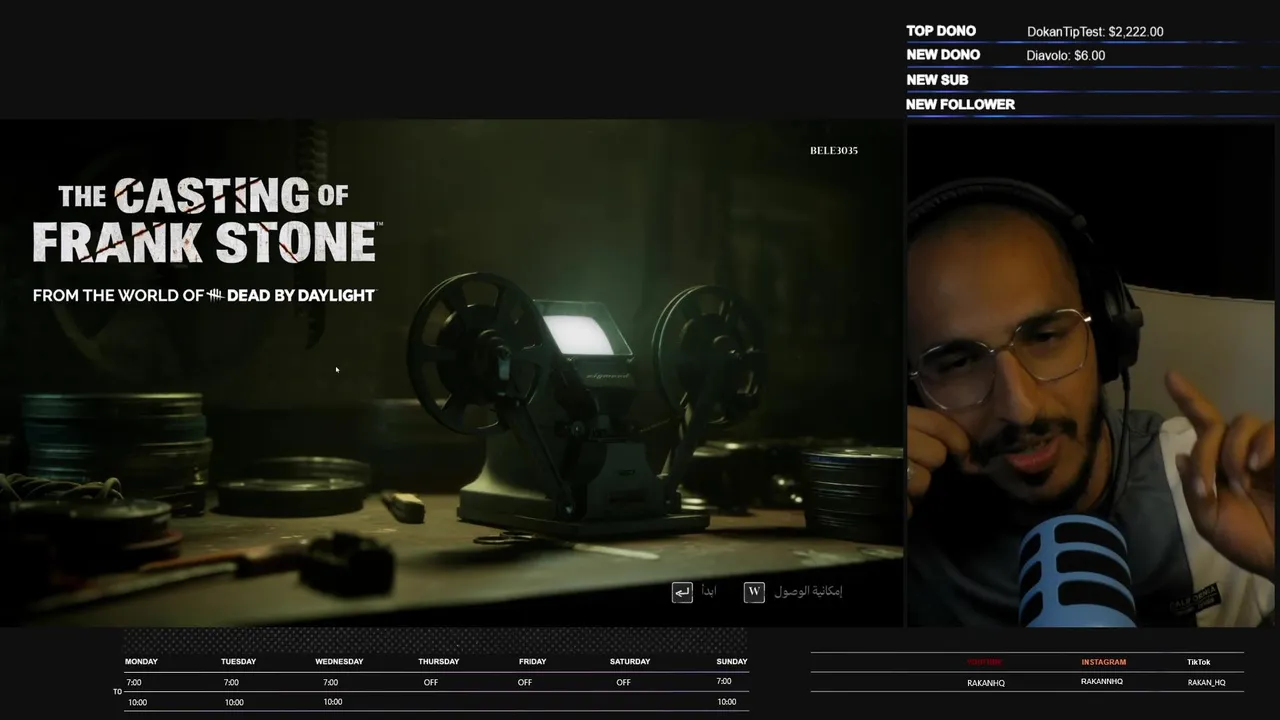Click the INSTAGRAM social label
Image resolution: width=1280 pixels, height=720 pixels.
click(x=1103, y=662)
